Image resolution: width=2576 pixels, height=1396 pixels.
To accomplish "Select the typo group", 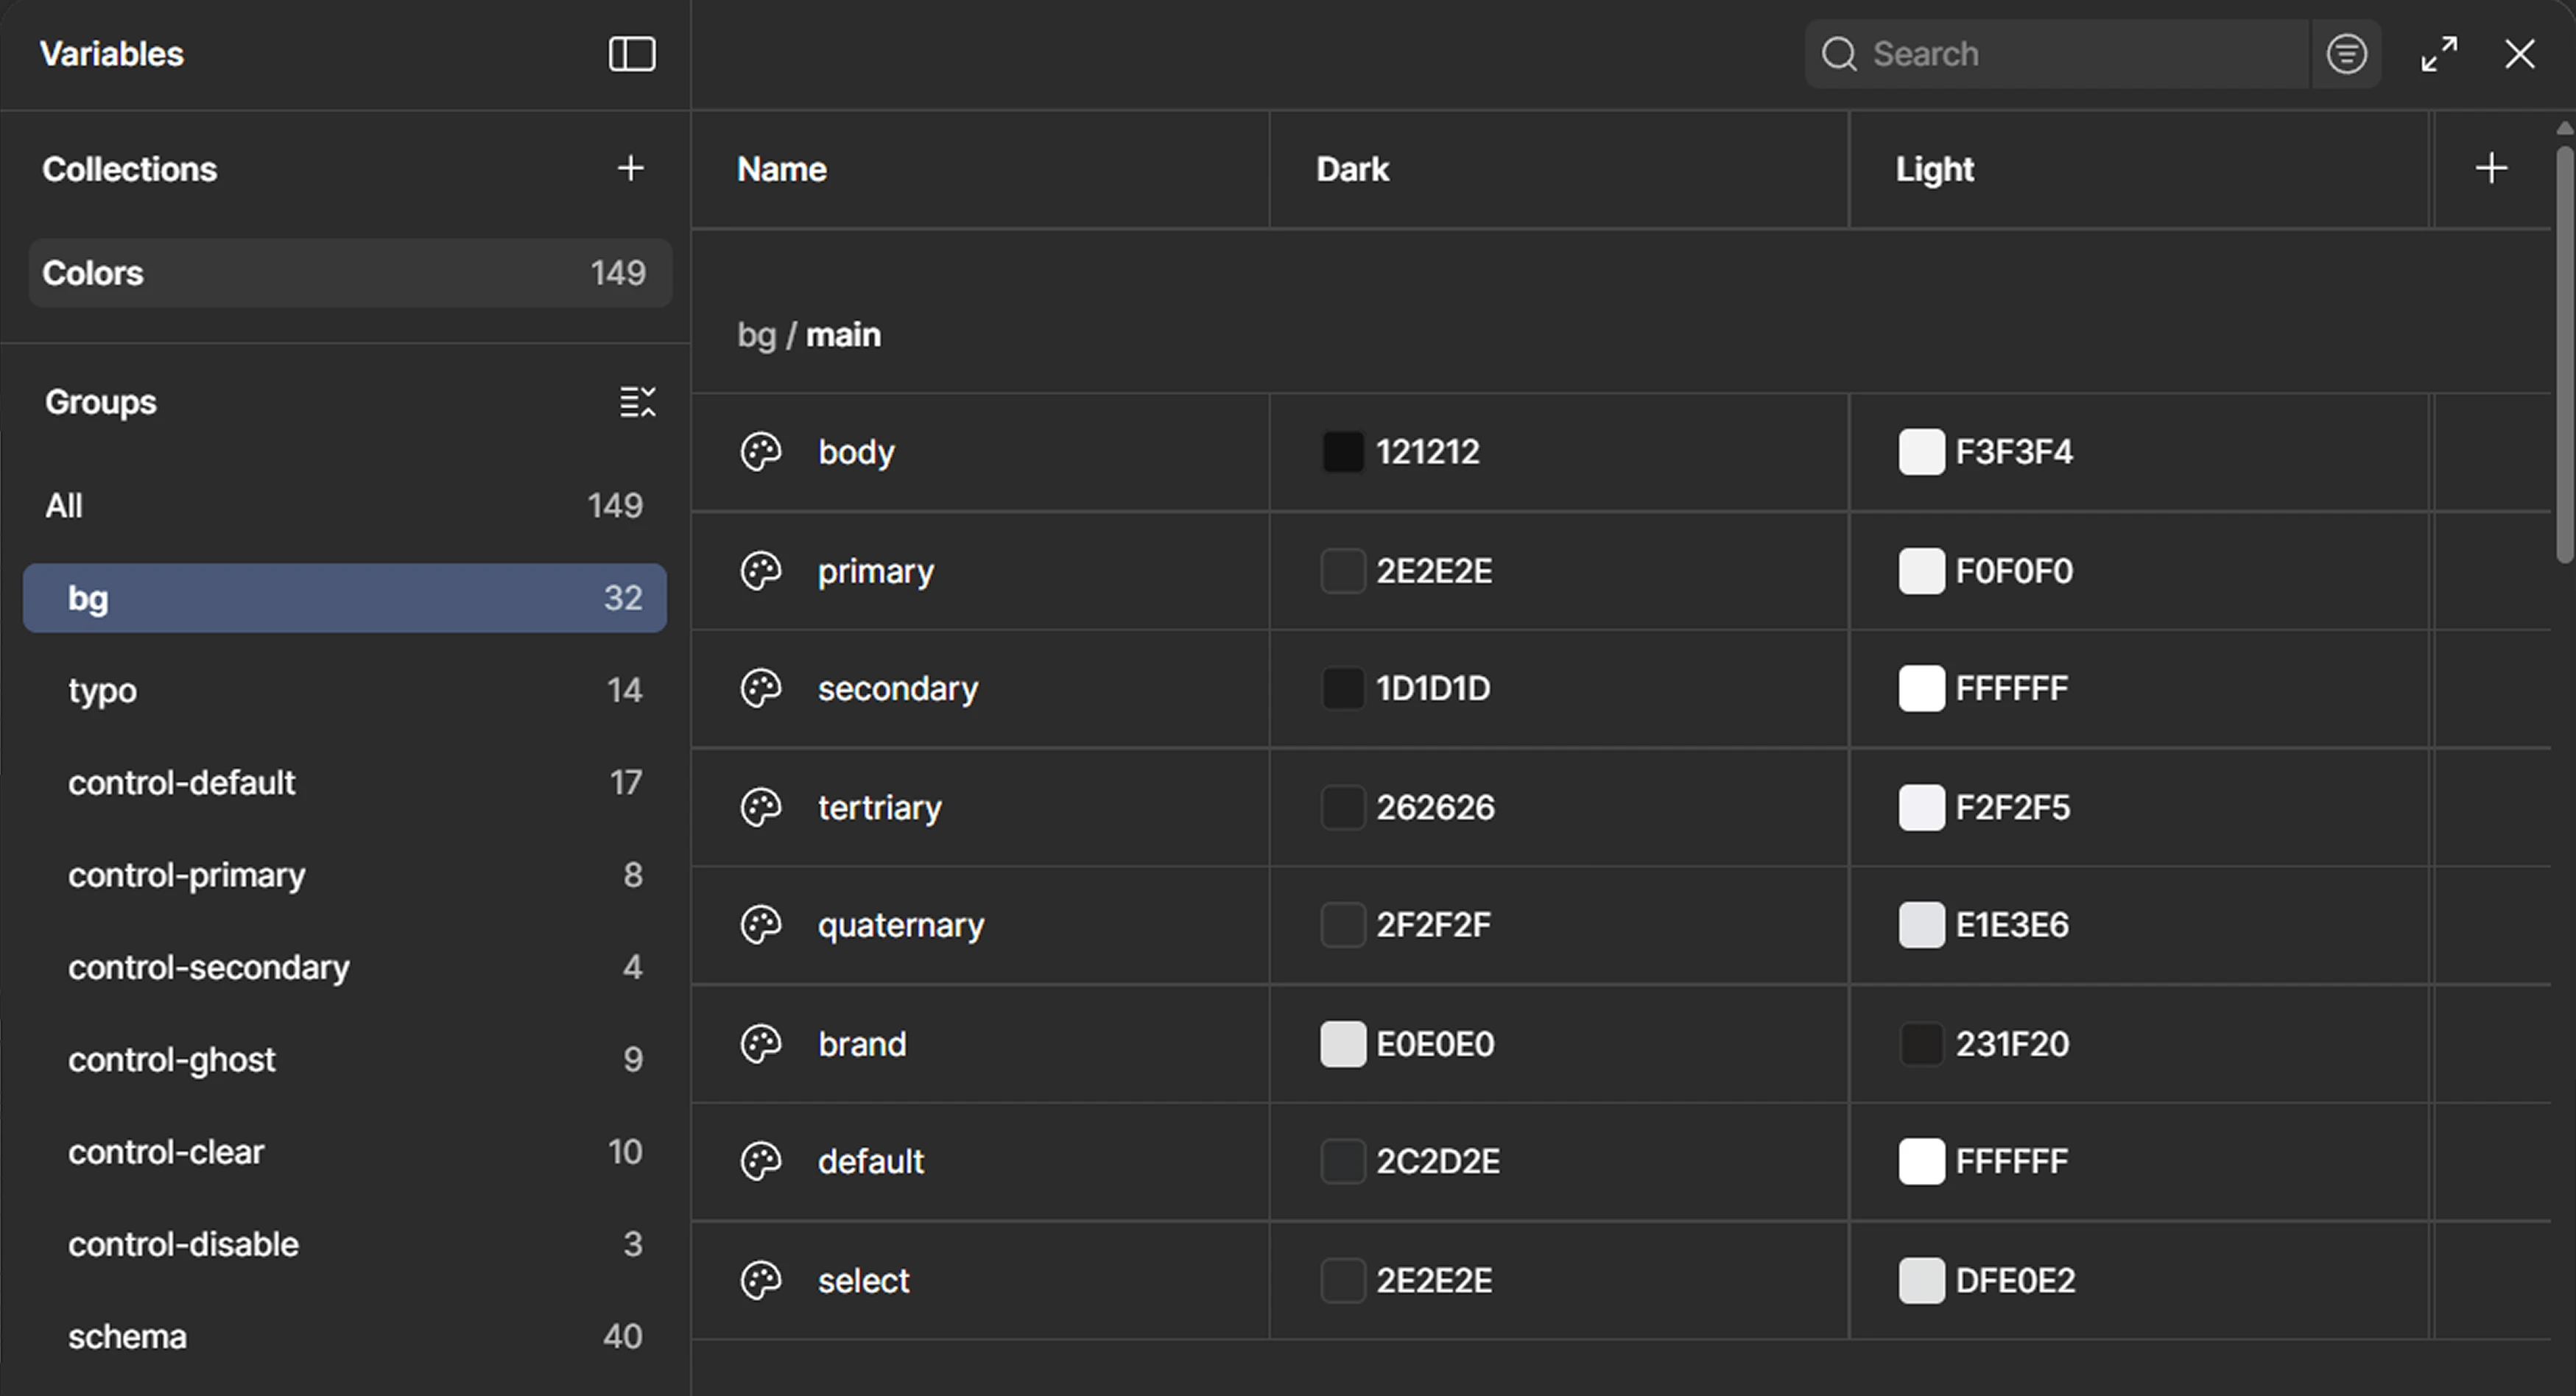I will click(345, 690).
